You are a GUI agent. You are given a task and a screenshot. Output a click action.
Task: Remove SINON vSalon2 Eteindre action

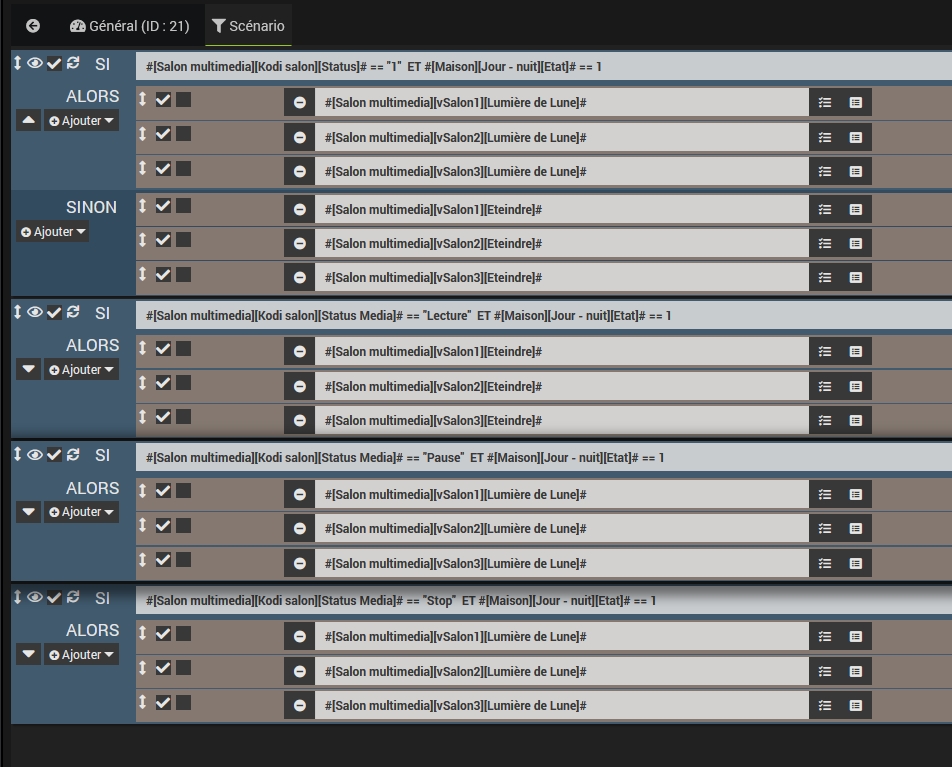pos(299,244)
